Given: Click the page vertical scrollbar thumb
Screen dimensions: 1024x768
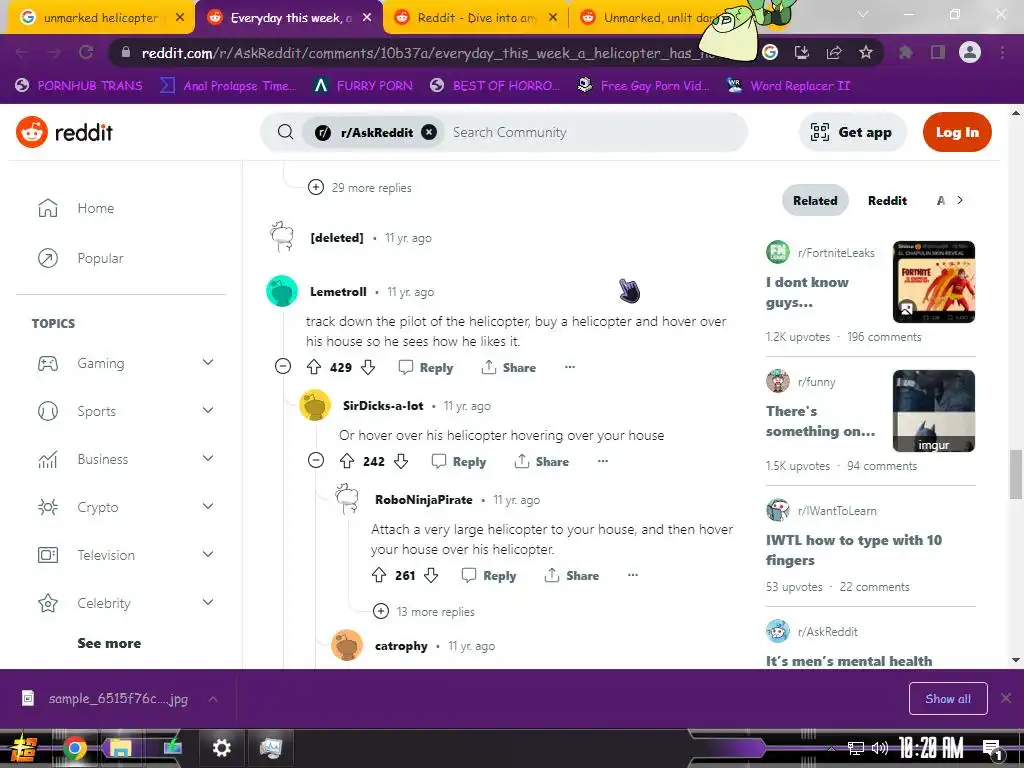Looking at the screenshot, I should 1016,474.
